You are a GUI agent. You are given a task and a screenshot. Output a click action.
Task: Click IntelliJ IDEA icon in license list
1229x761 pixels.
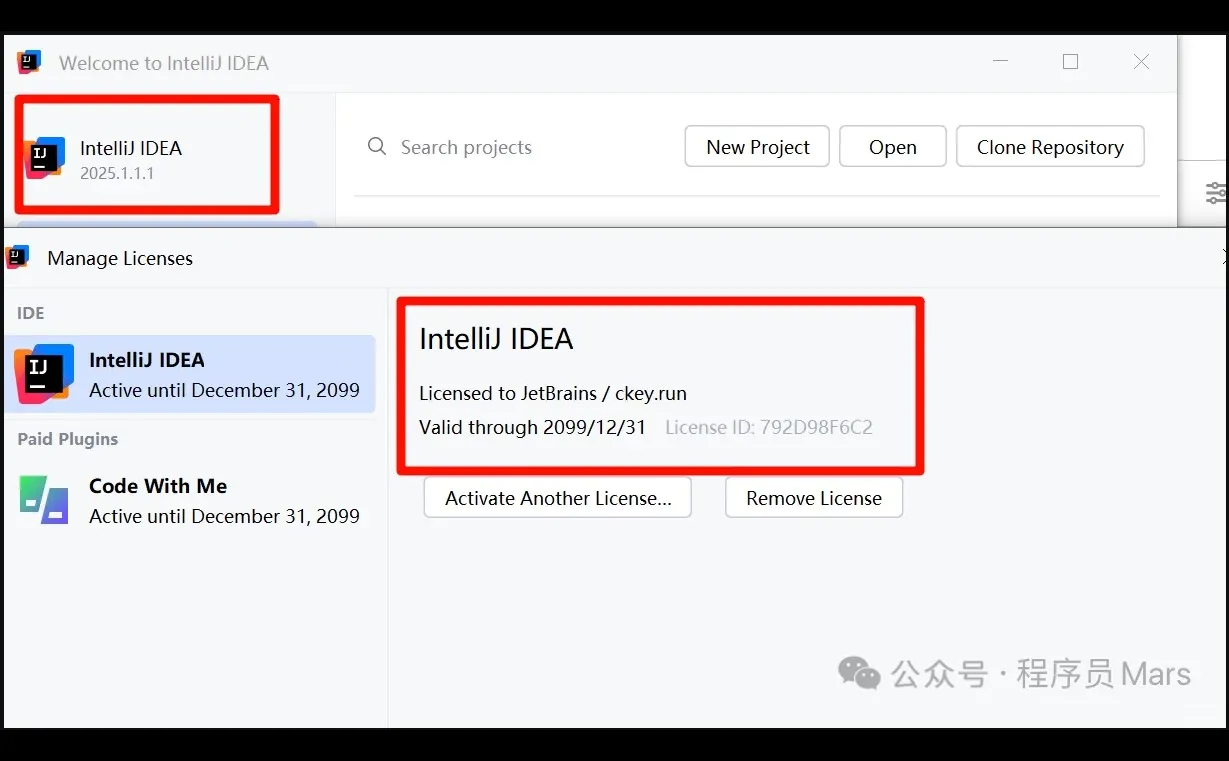coord(44,373)
